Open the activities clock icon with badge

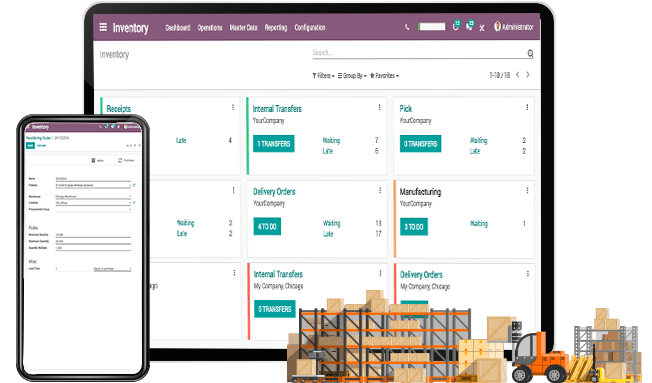tap(456, 26)
